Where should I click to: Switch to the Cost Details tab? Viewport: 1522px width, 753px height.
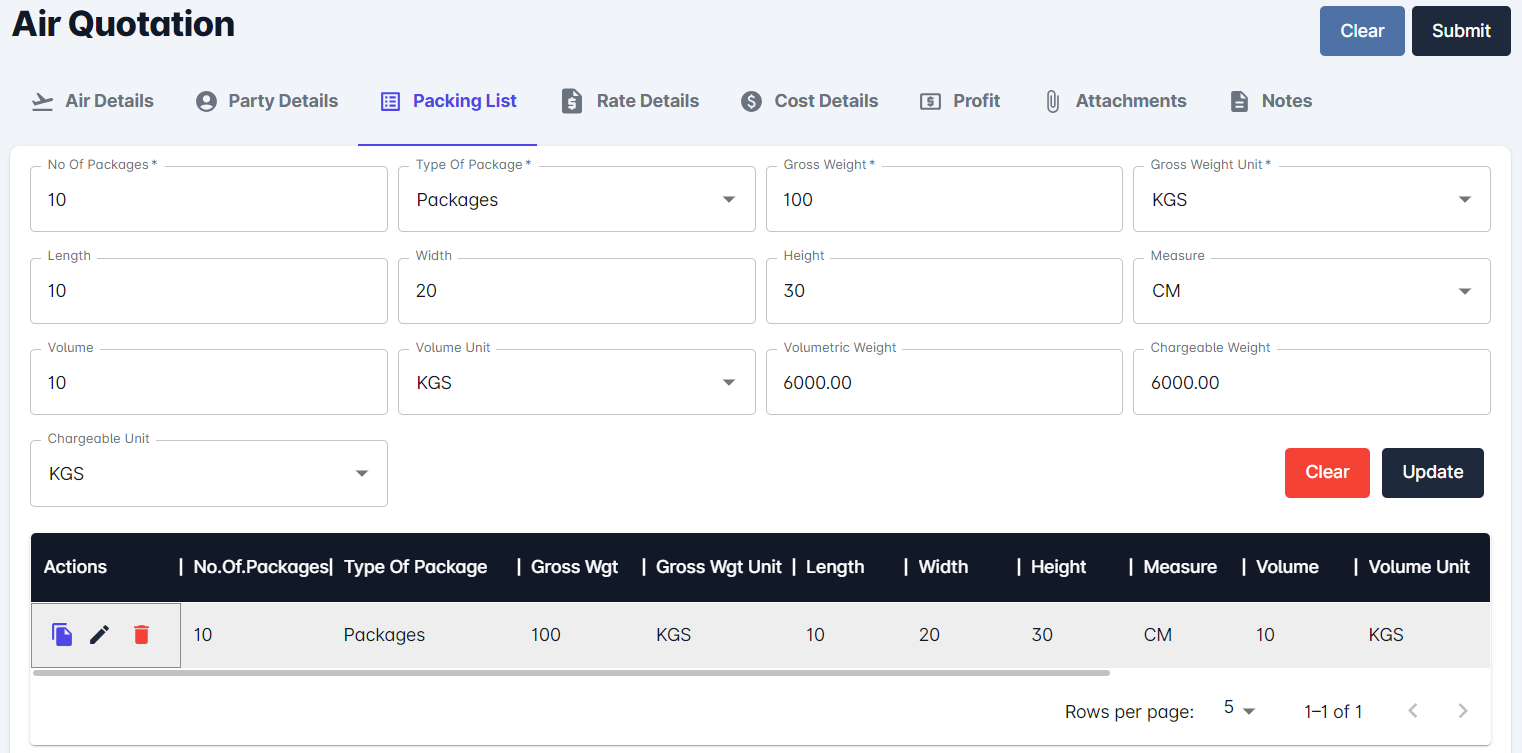coord(809,101)
